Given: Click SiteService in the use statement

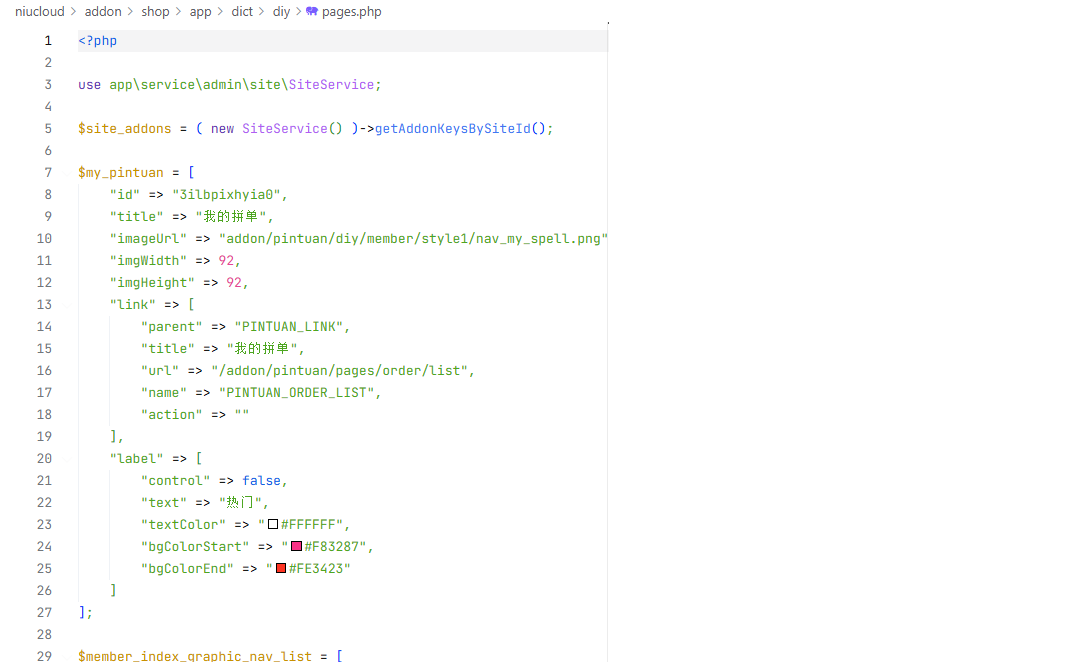Looking at the screenshot, I should [x=331, y=84].
